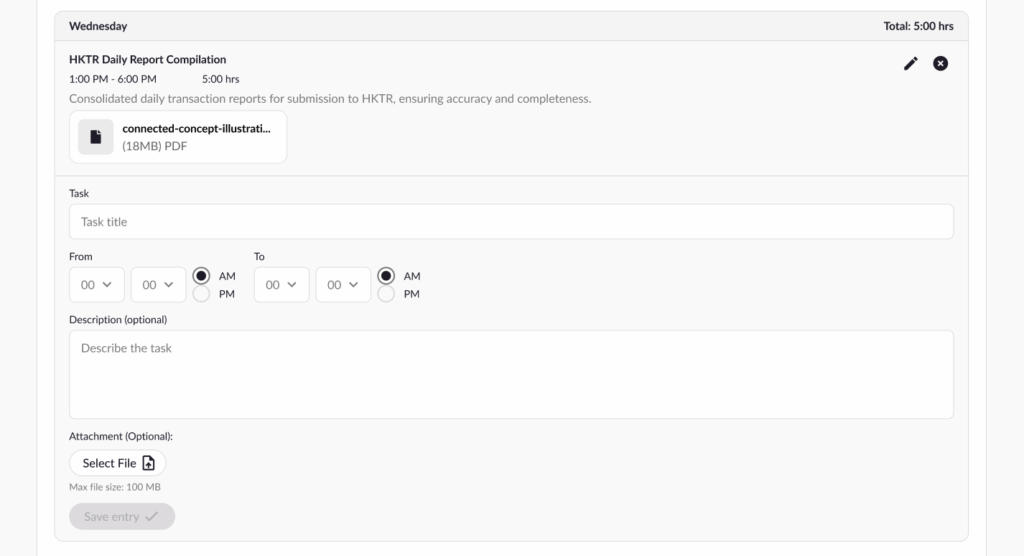Click the PDF file document icon
Viewport: 1024px width, 556px height.
pos(96,137)
